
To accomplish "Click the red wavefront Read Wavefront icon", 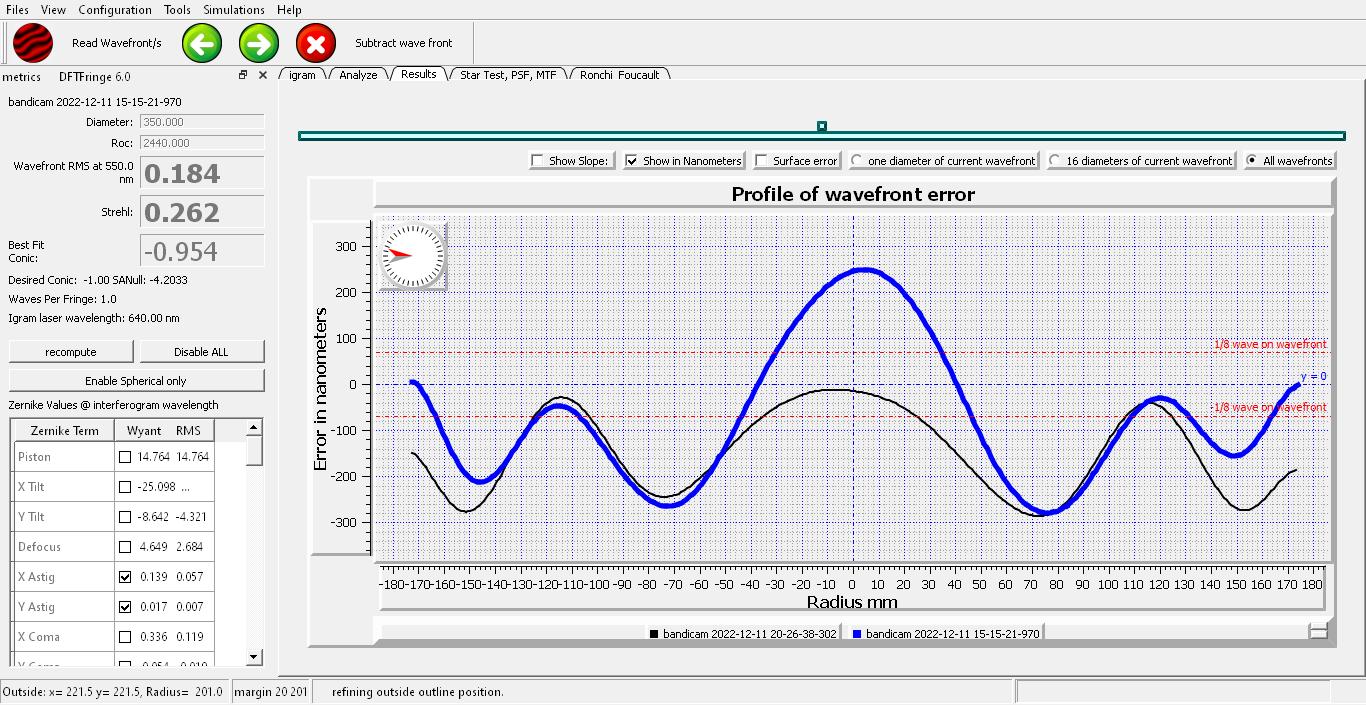I will point(33,43).
